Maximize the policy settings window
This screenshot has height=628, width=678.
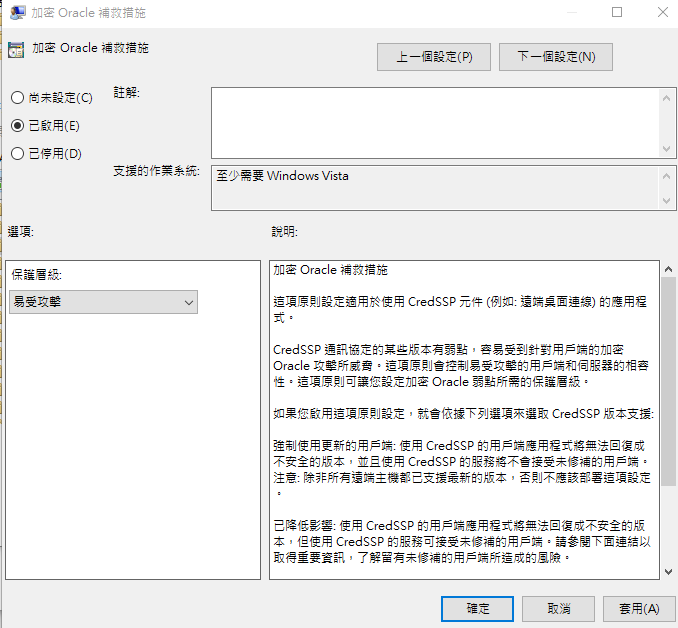point(617,12)
